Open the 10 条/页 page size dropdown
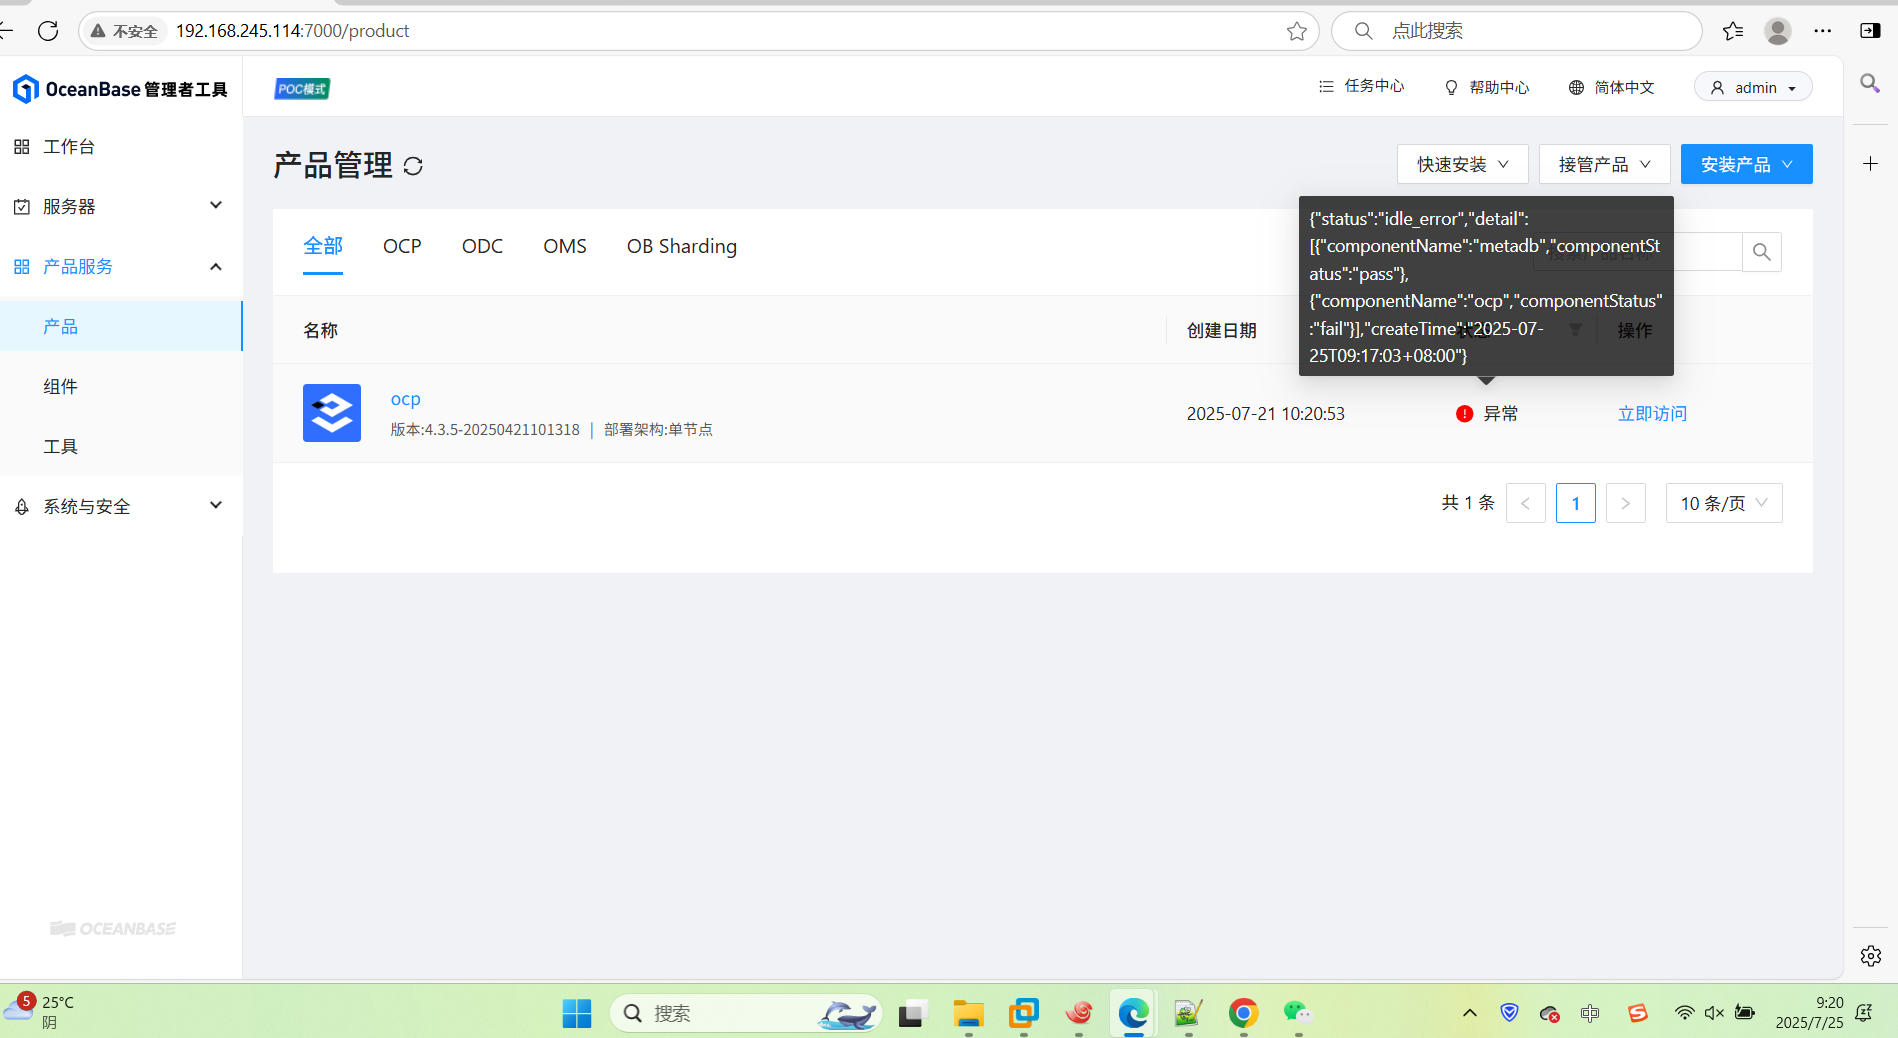This screenshot has width=1898, height=1038. [x=1724, y=503]
